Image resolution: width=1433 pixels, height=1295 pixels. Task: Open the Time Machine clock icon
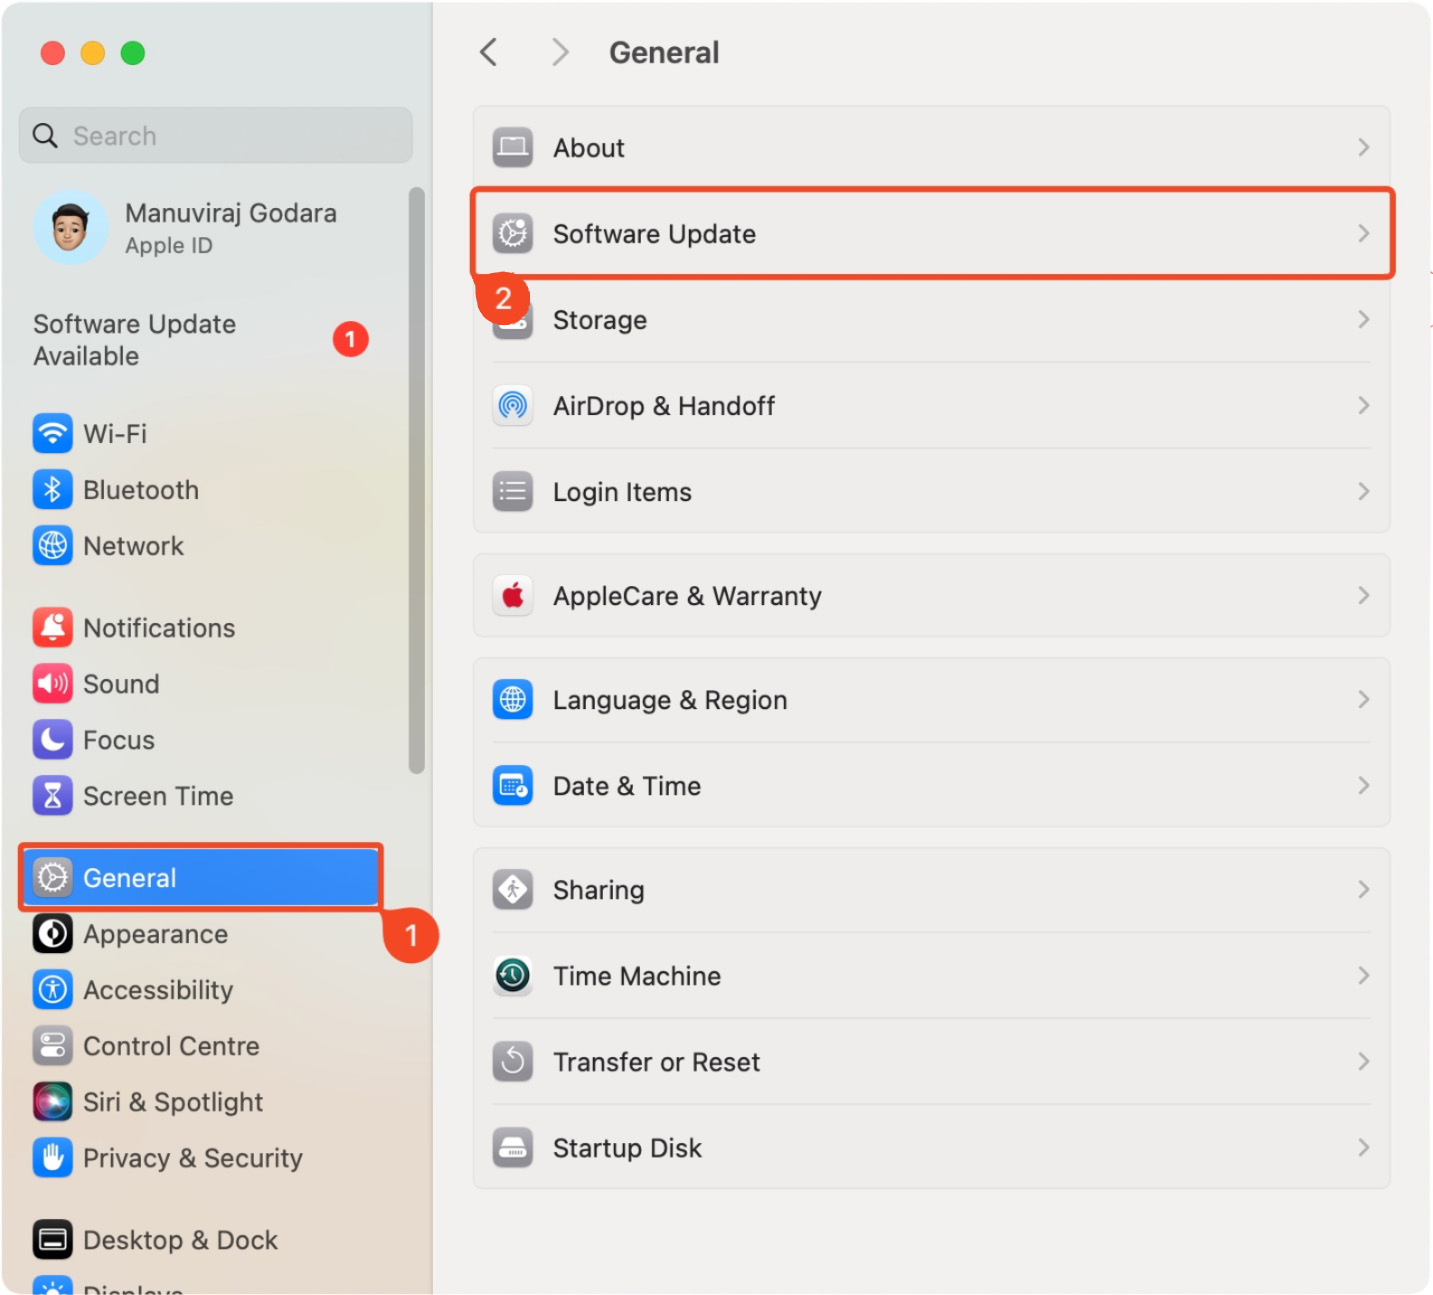tap(512, 975)
